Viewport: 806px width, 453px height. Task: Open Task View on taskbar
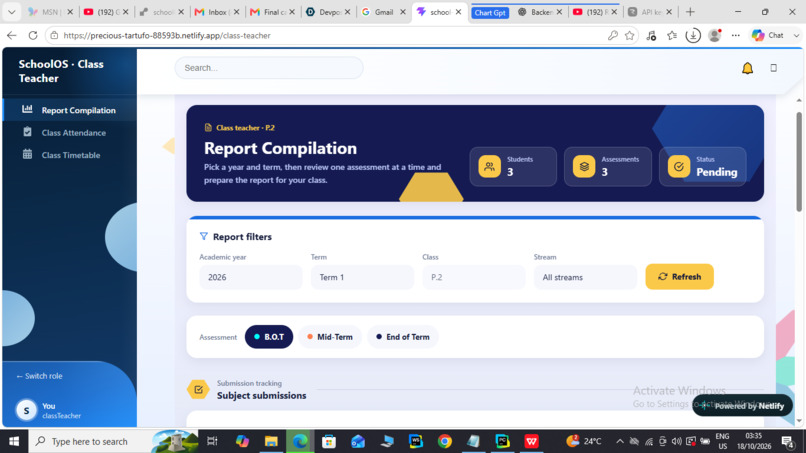pos(212,441)
